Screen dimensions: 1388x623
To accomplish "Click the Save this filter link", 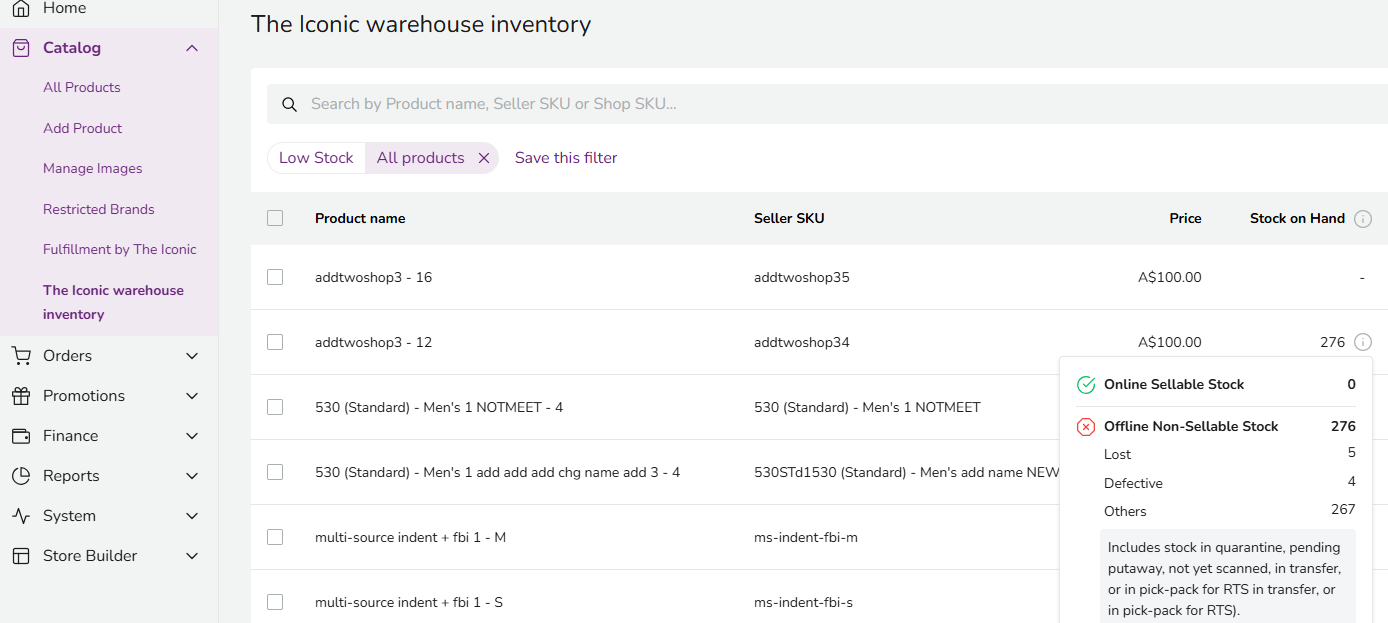I will point(566,158).
